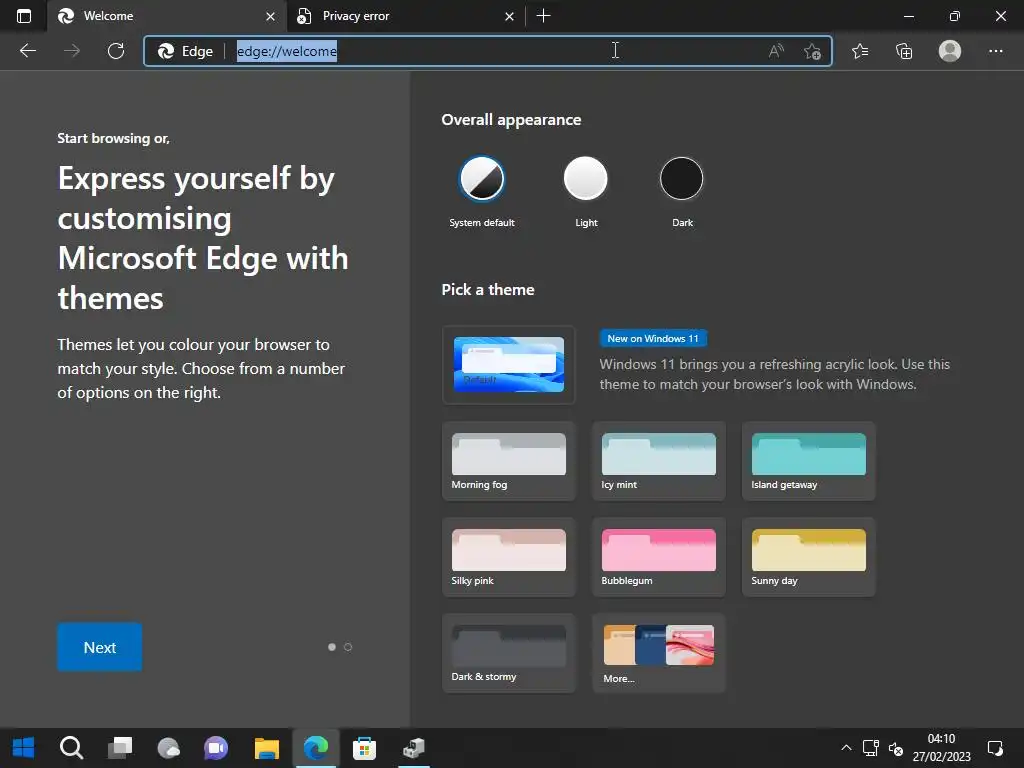Close the Privacy error tab
Image resolution: width=1024 pixels, height=768 pixels.
coord(509,16)
